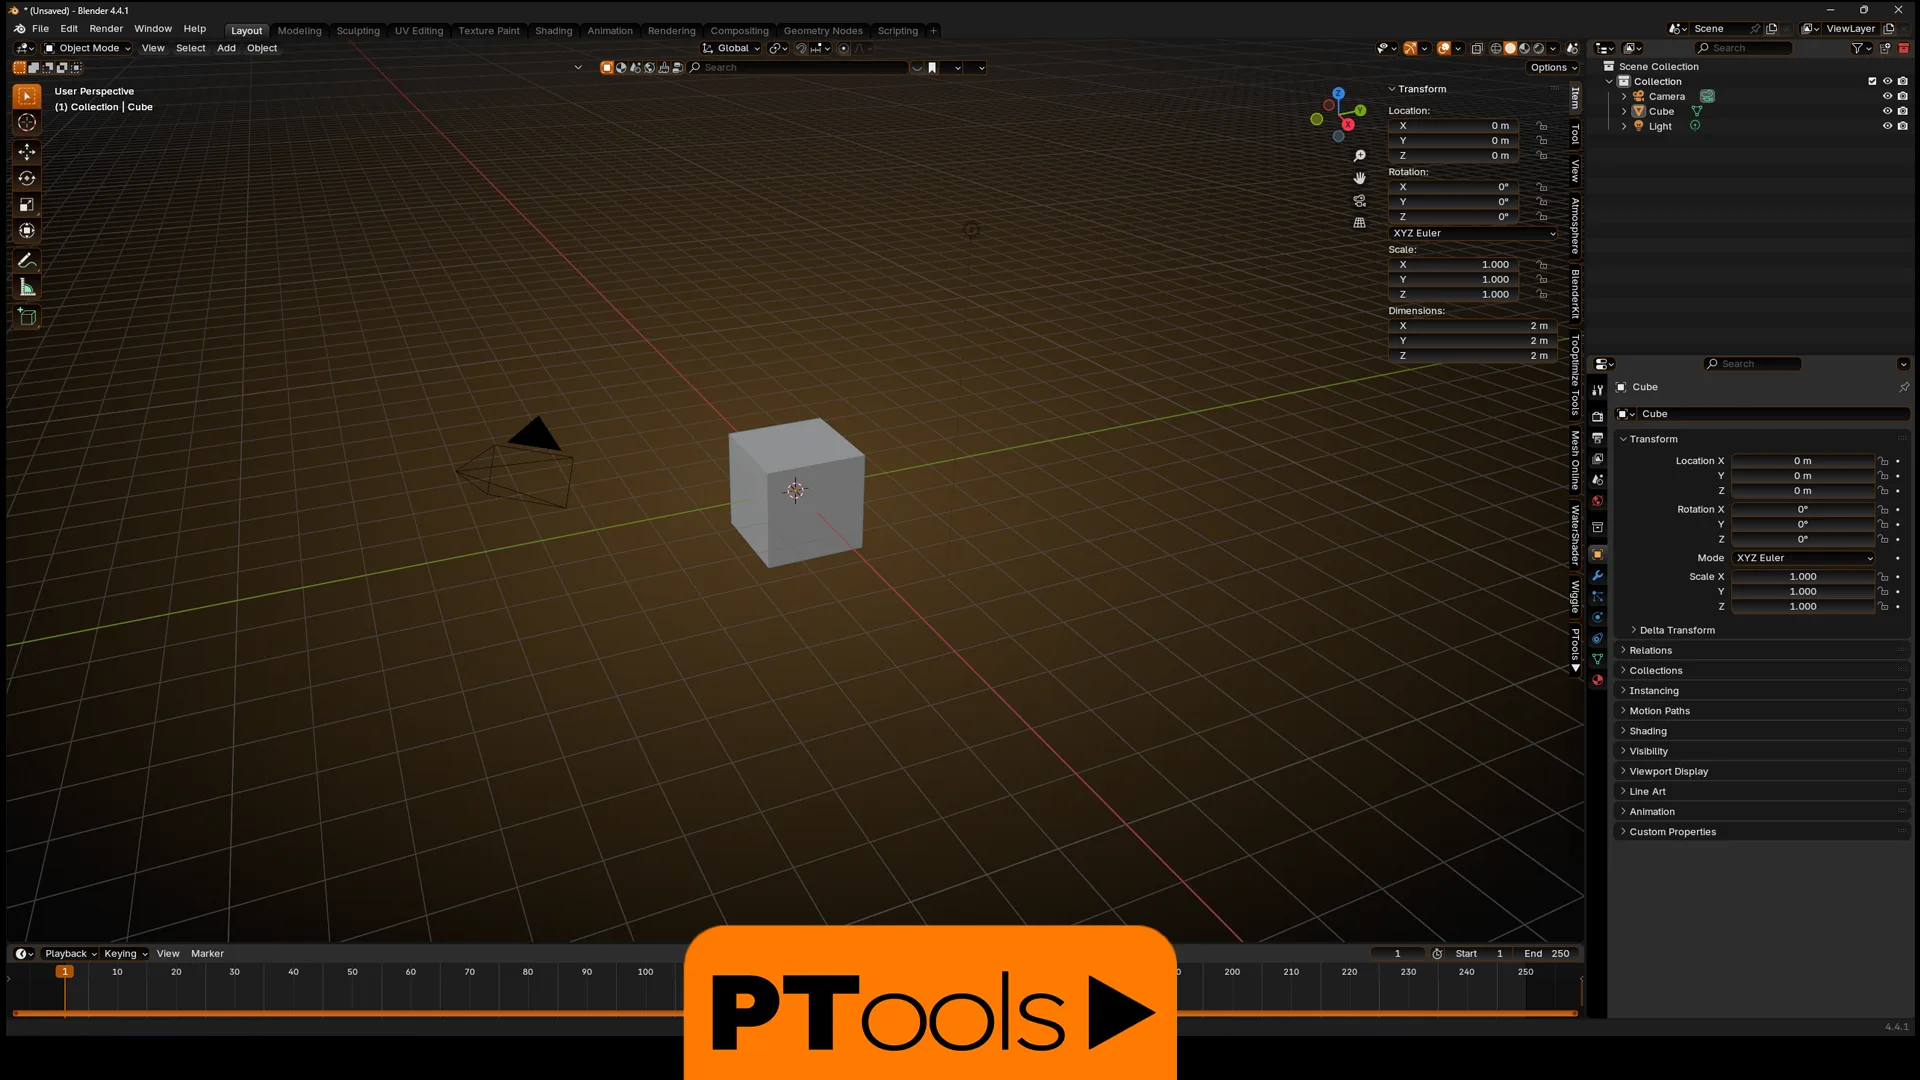Screen dimensions: 1920x1080
Task: Pin the Cube properties panel
Action: pos(1903,387)
